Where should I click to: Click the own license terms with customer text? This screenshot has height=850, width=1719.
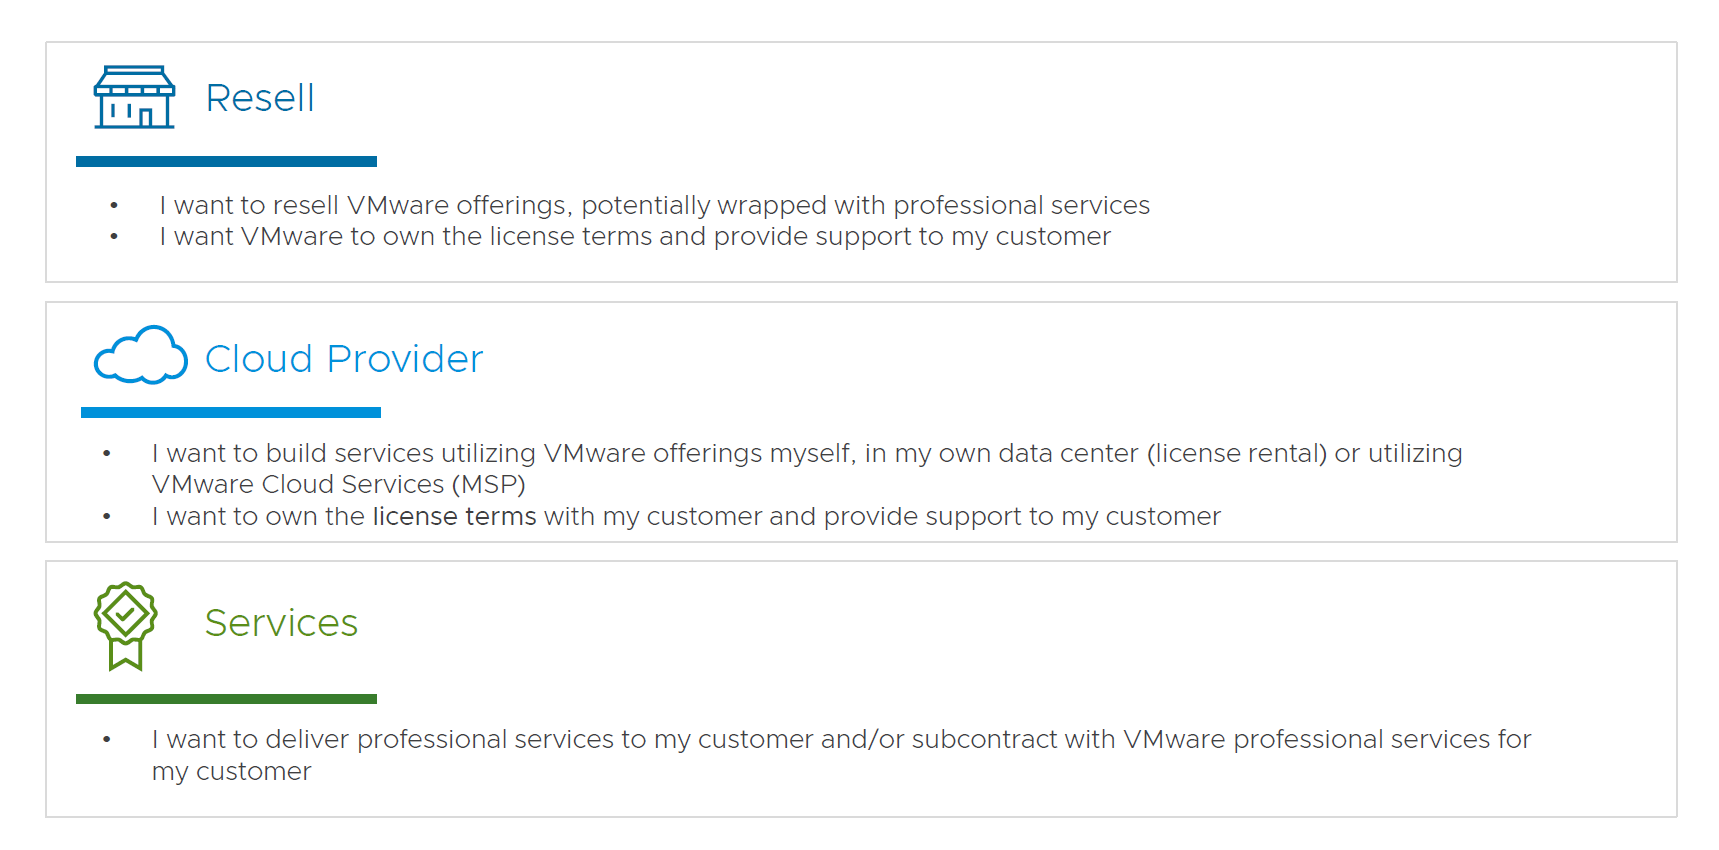[x=686, y=517]
